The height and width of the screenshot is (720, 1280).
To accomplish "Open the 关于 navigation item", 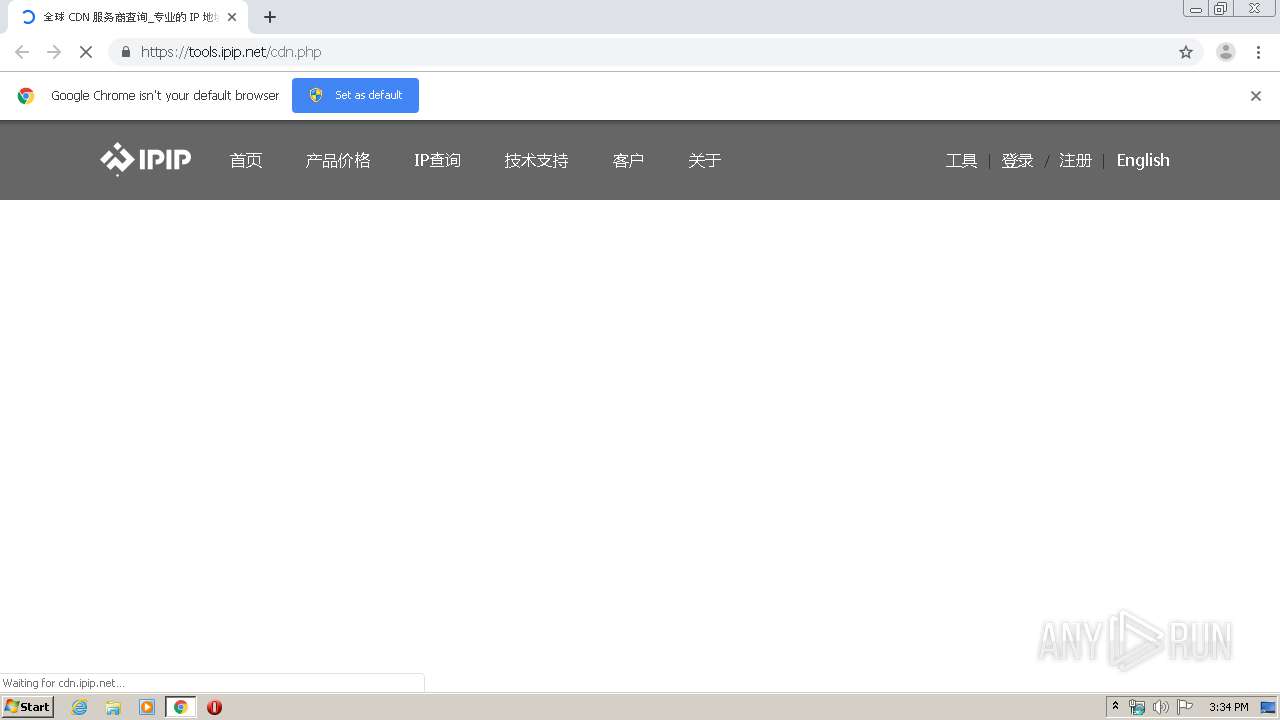I will [x=704, y=160].
